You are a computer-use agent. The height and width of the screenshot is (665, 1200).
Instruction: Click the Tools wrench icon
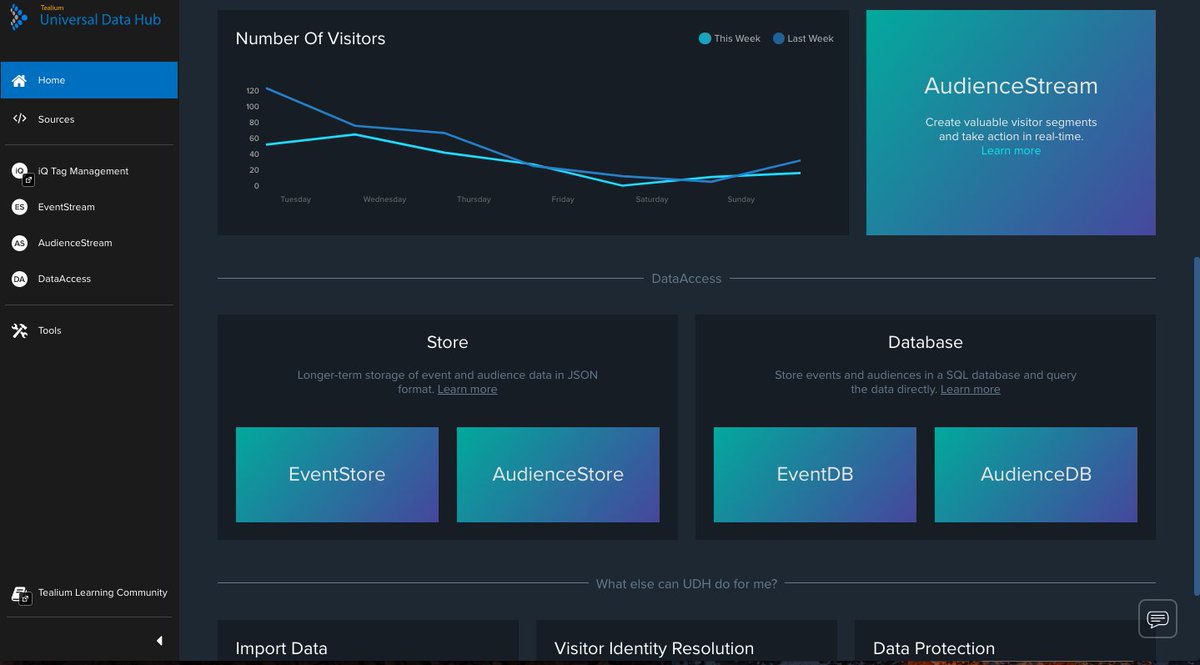[19, 330]
